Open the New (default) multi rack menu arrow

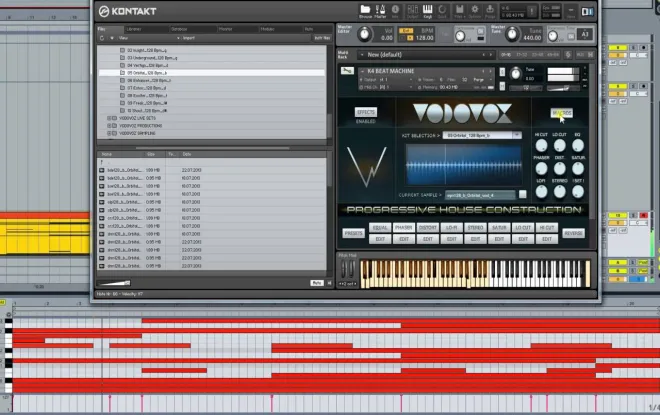(362, 55)
